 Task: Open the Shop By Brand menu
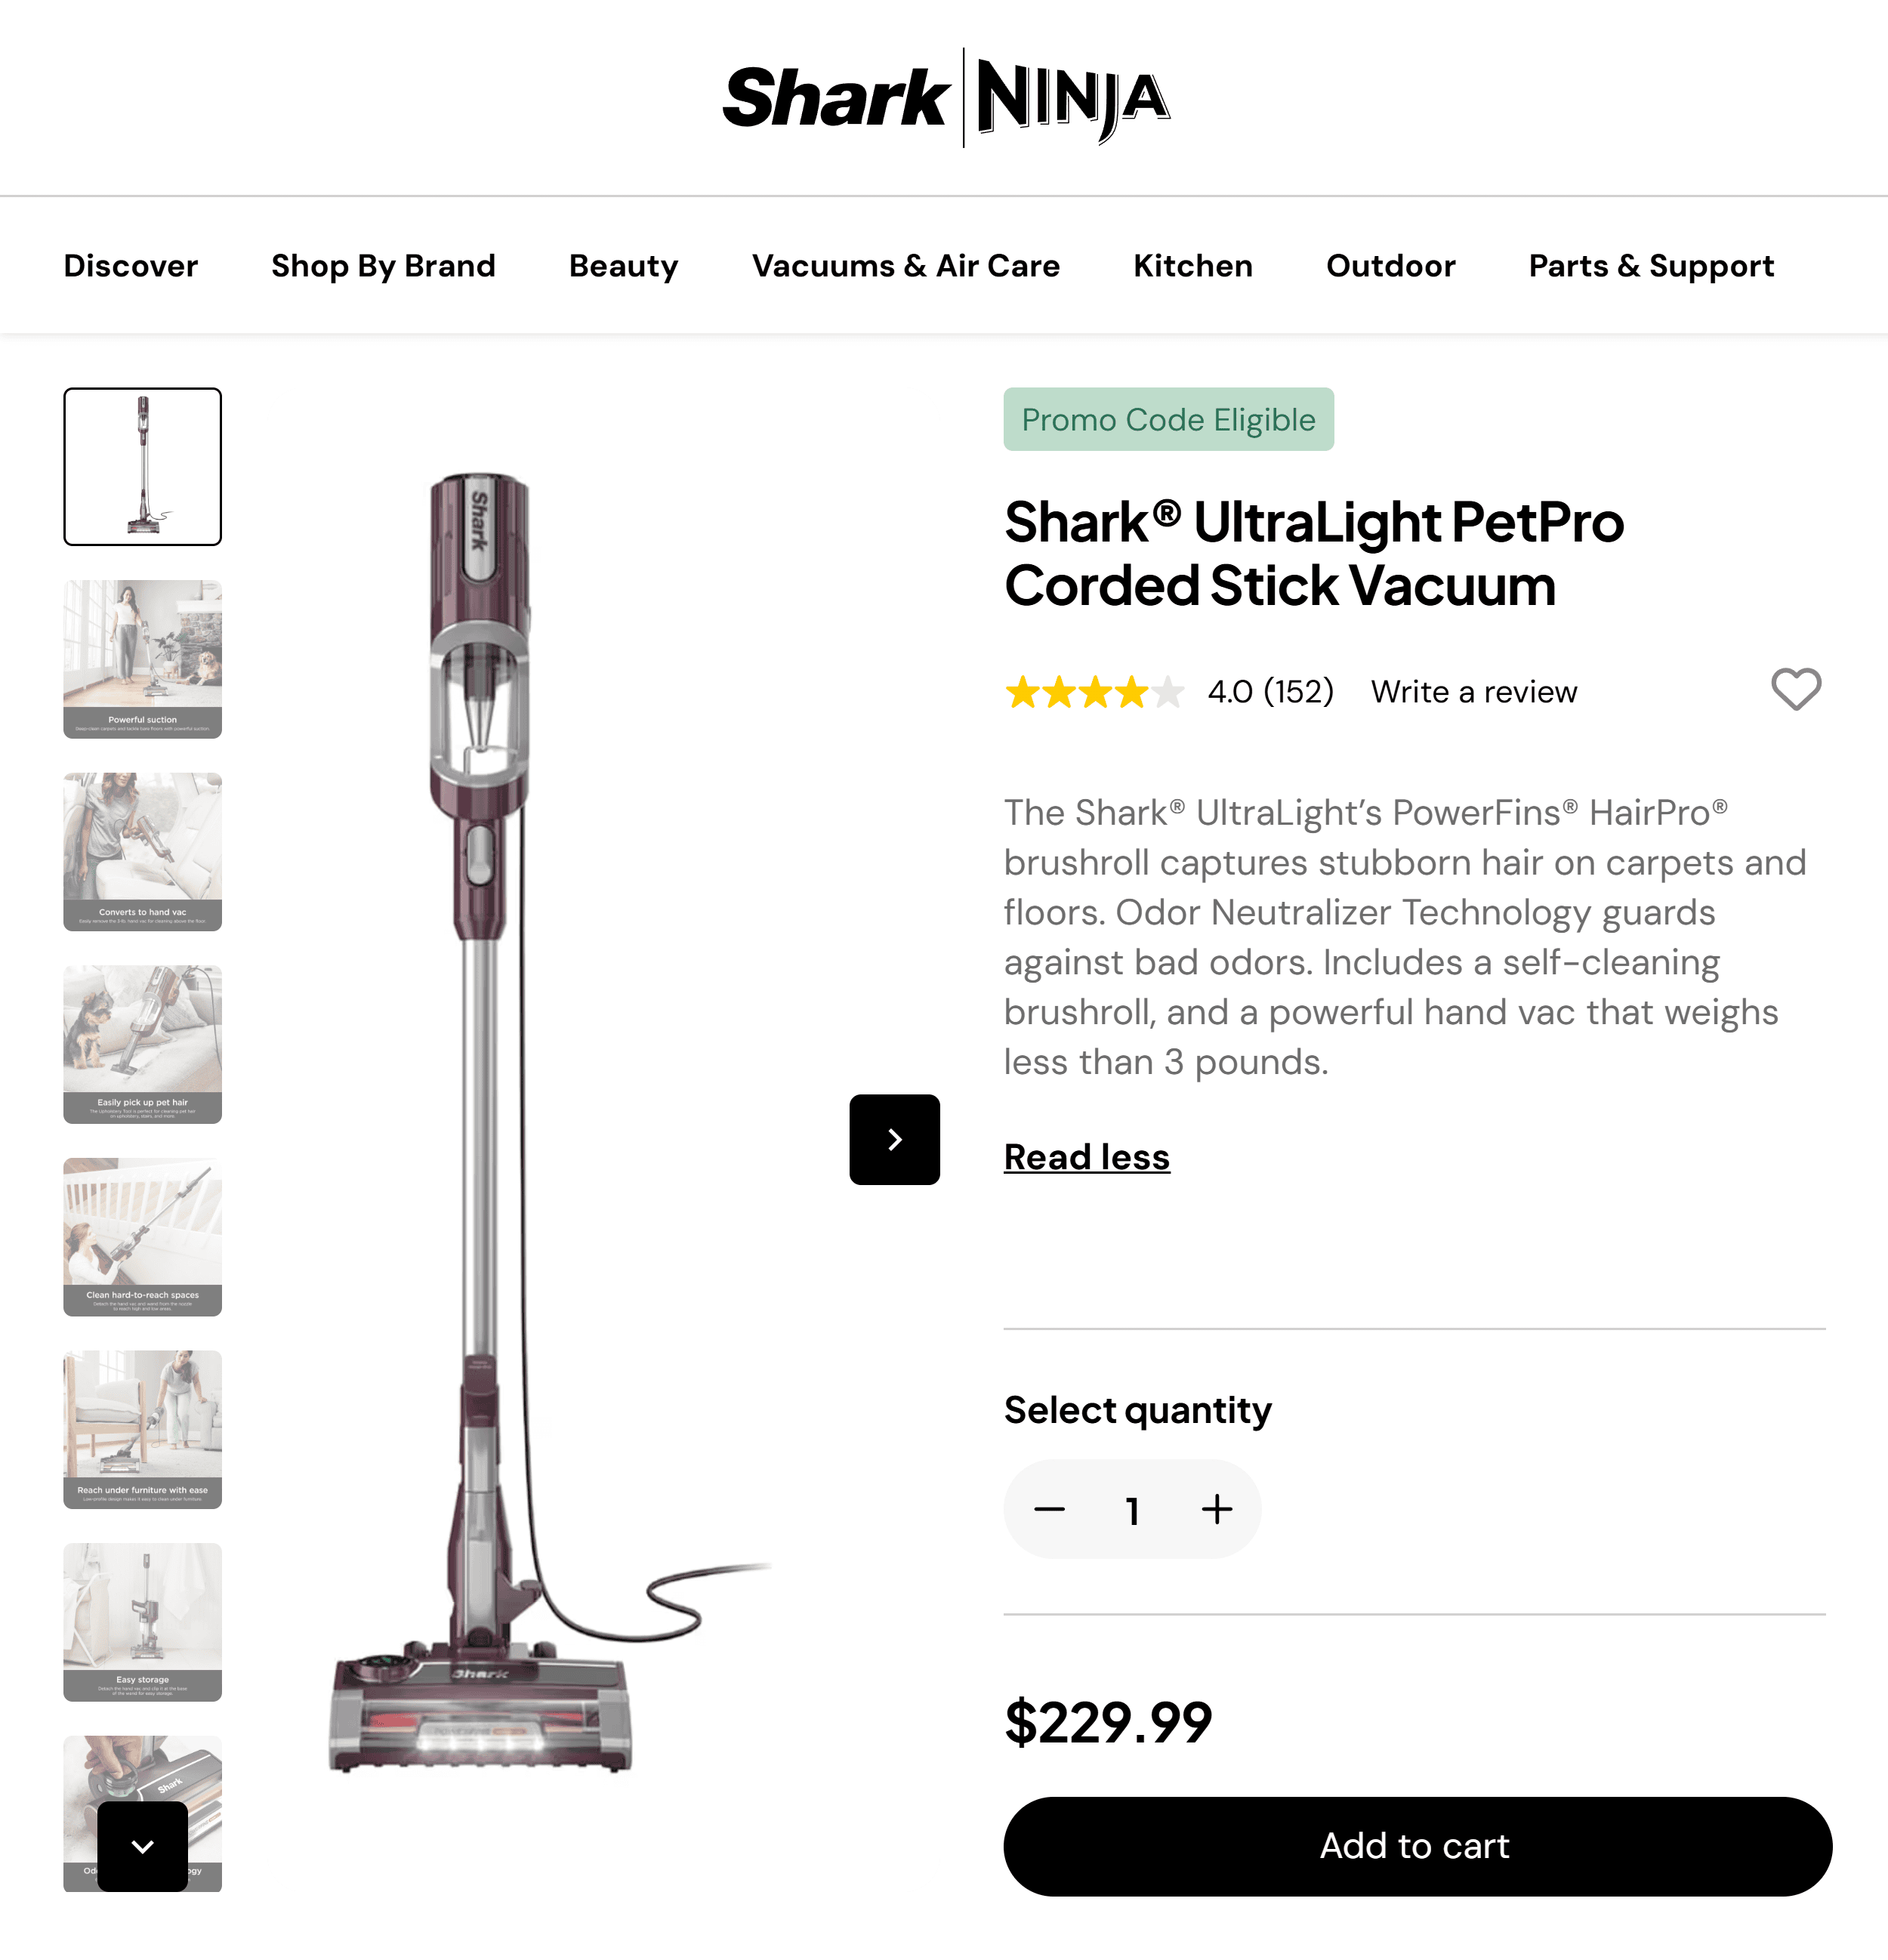pos(383,266)
